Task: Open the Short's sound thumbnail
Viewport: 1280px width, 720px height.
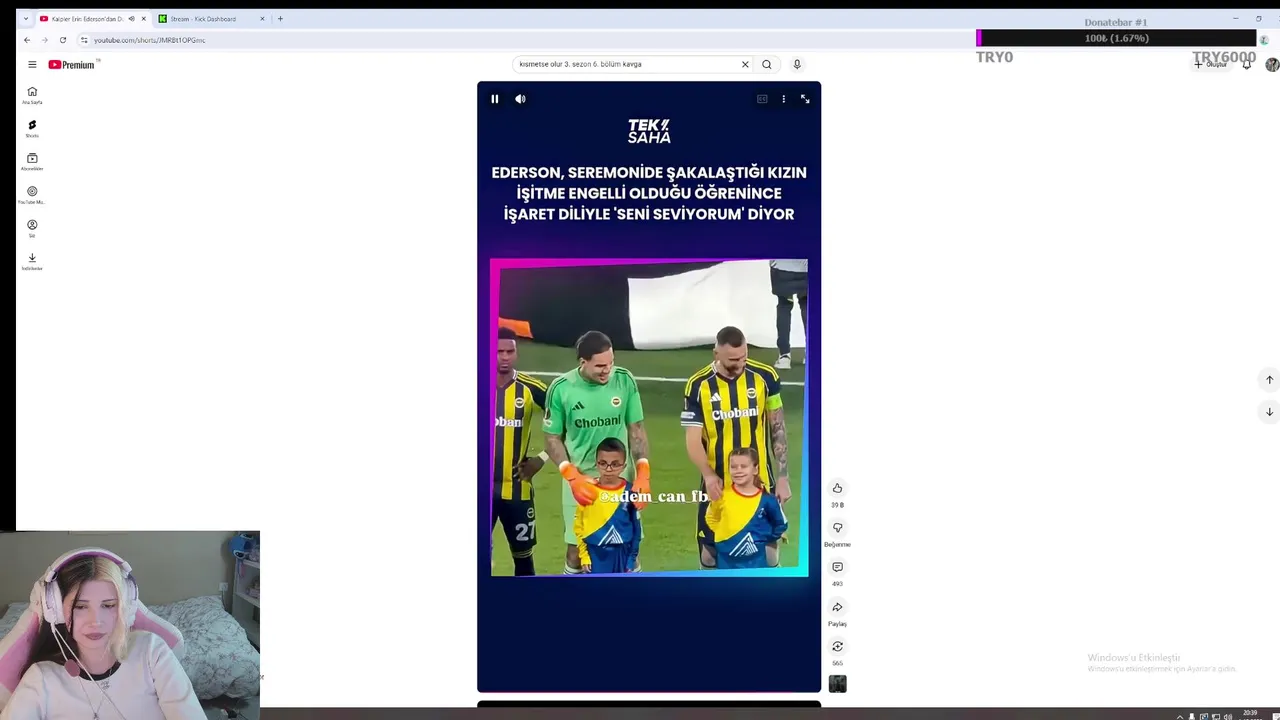Action: tap(837, 684)
